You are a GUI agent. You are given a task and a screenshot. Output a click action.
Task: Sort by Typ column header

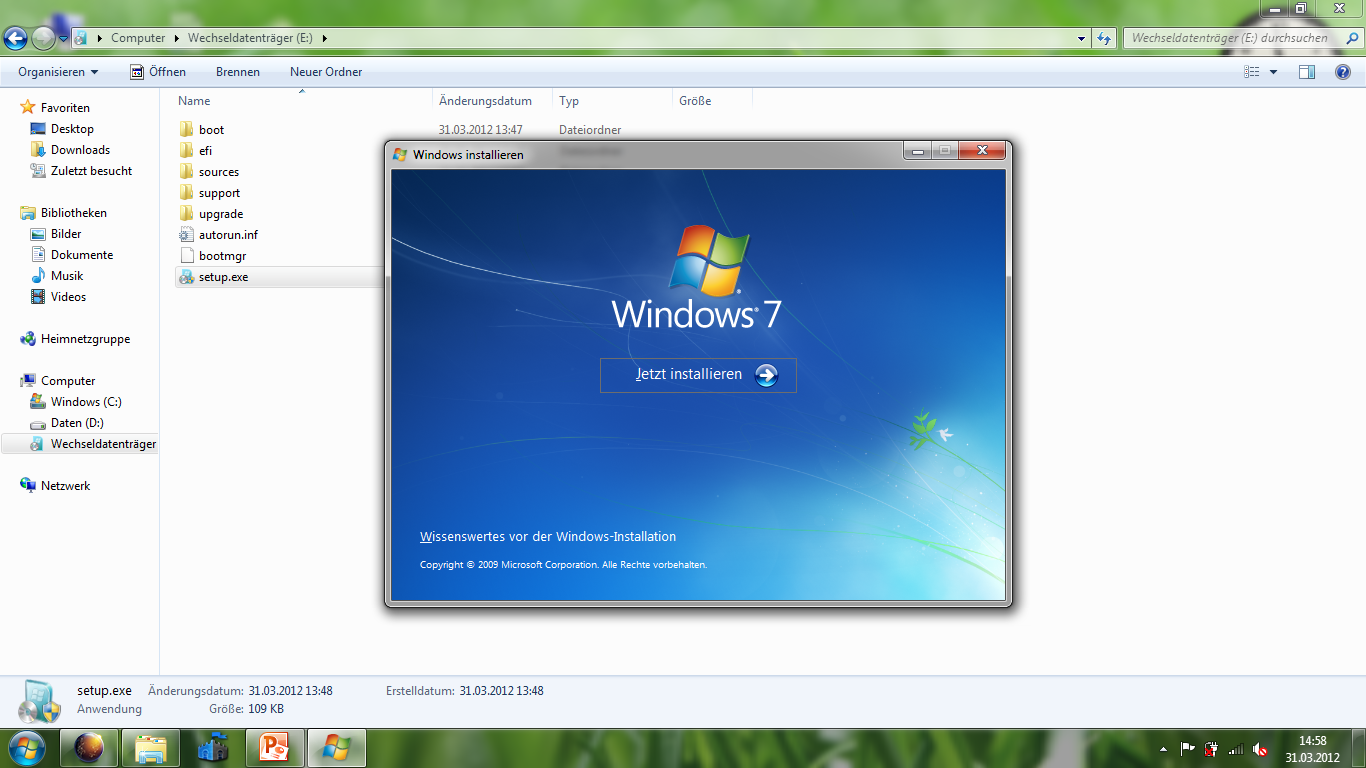click(613, 101)
